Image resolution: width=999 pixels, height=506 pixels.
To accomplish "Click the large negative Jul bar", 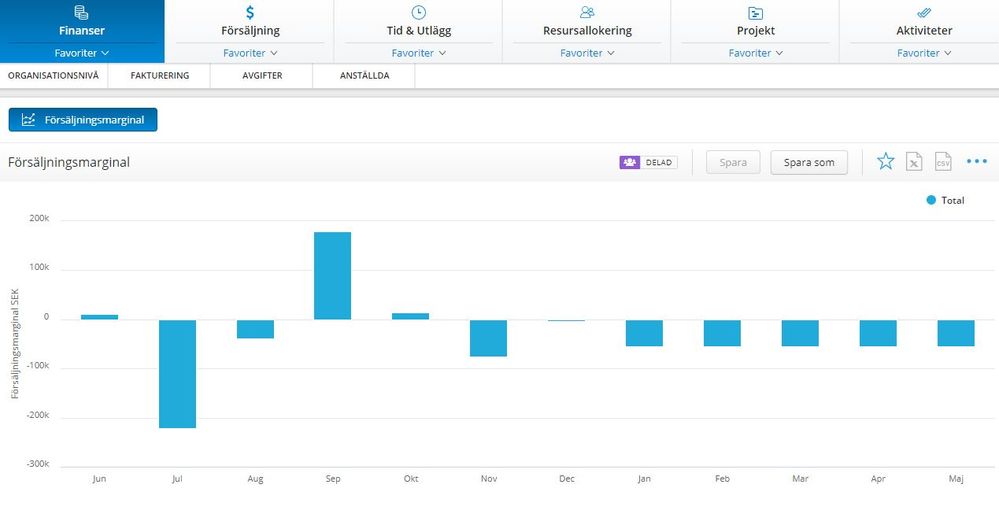I will [x=177, y=373].
